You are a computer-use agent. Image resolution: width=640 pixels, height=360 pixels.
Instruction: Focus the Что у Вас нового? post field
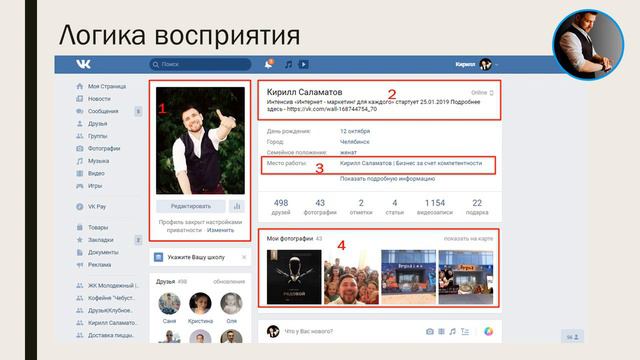309,331
